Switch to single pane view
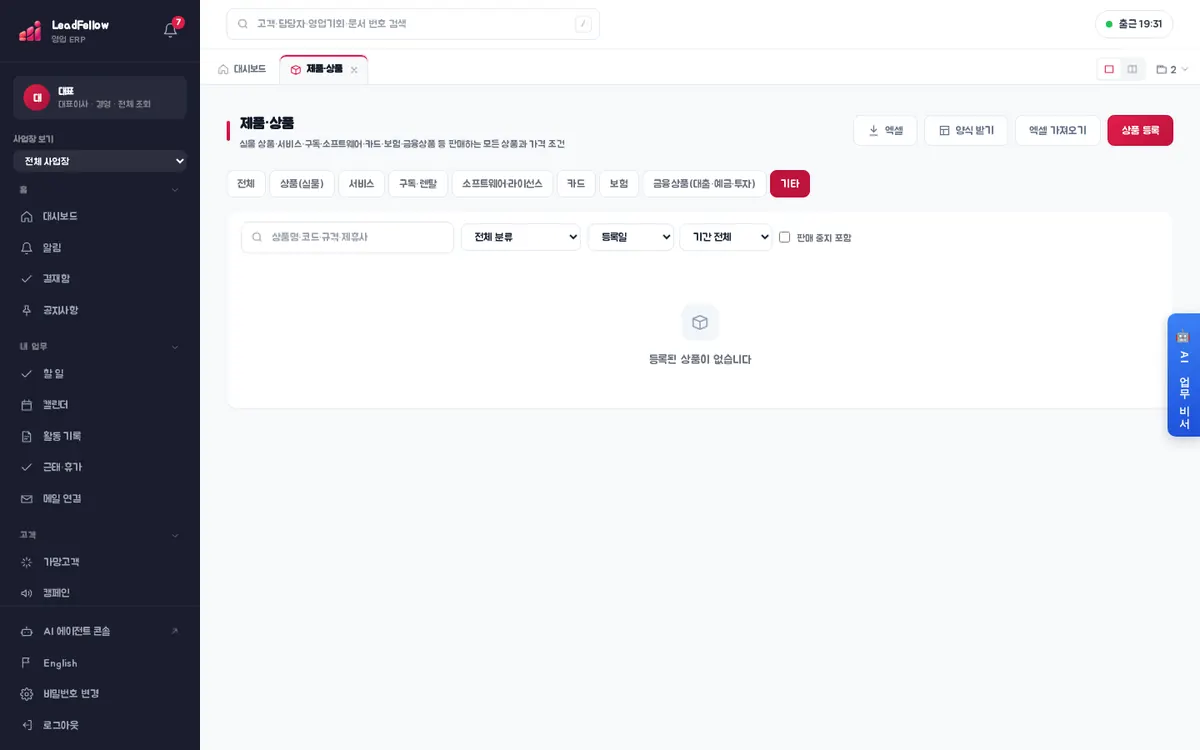This screenshot has height=750, width=1200. pos(1109,69)
